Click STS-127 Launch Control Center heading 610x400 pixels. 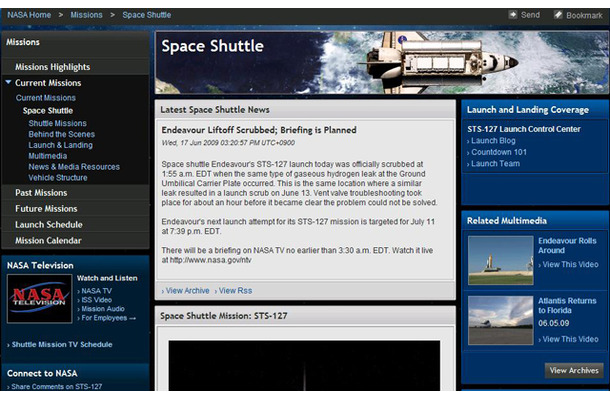pos(524,129)
